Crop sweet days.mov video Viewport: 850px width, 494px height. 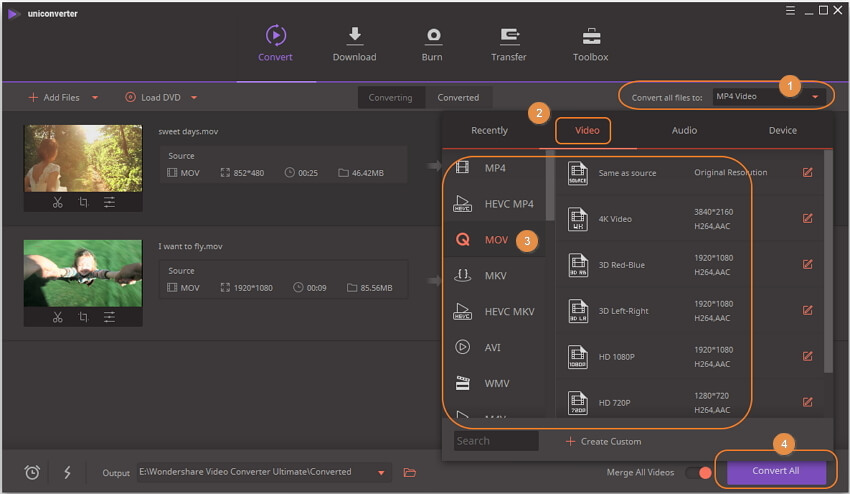tap(83, 202)
